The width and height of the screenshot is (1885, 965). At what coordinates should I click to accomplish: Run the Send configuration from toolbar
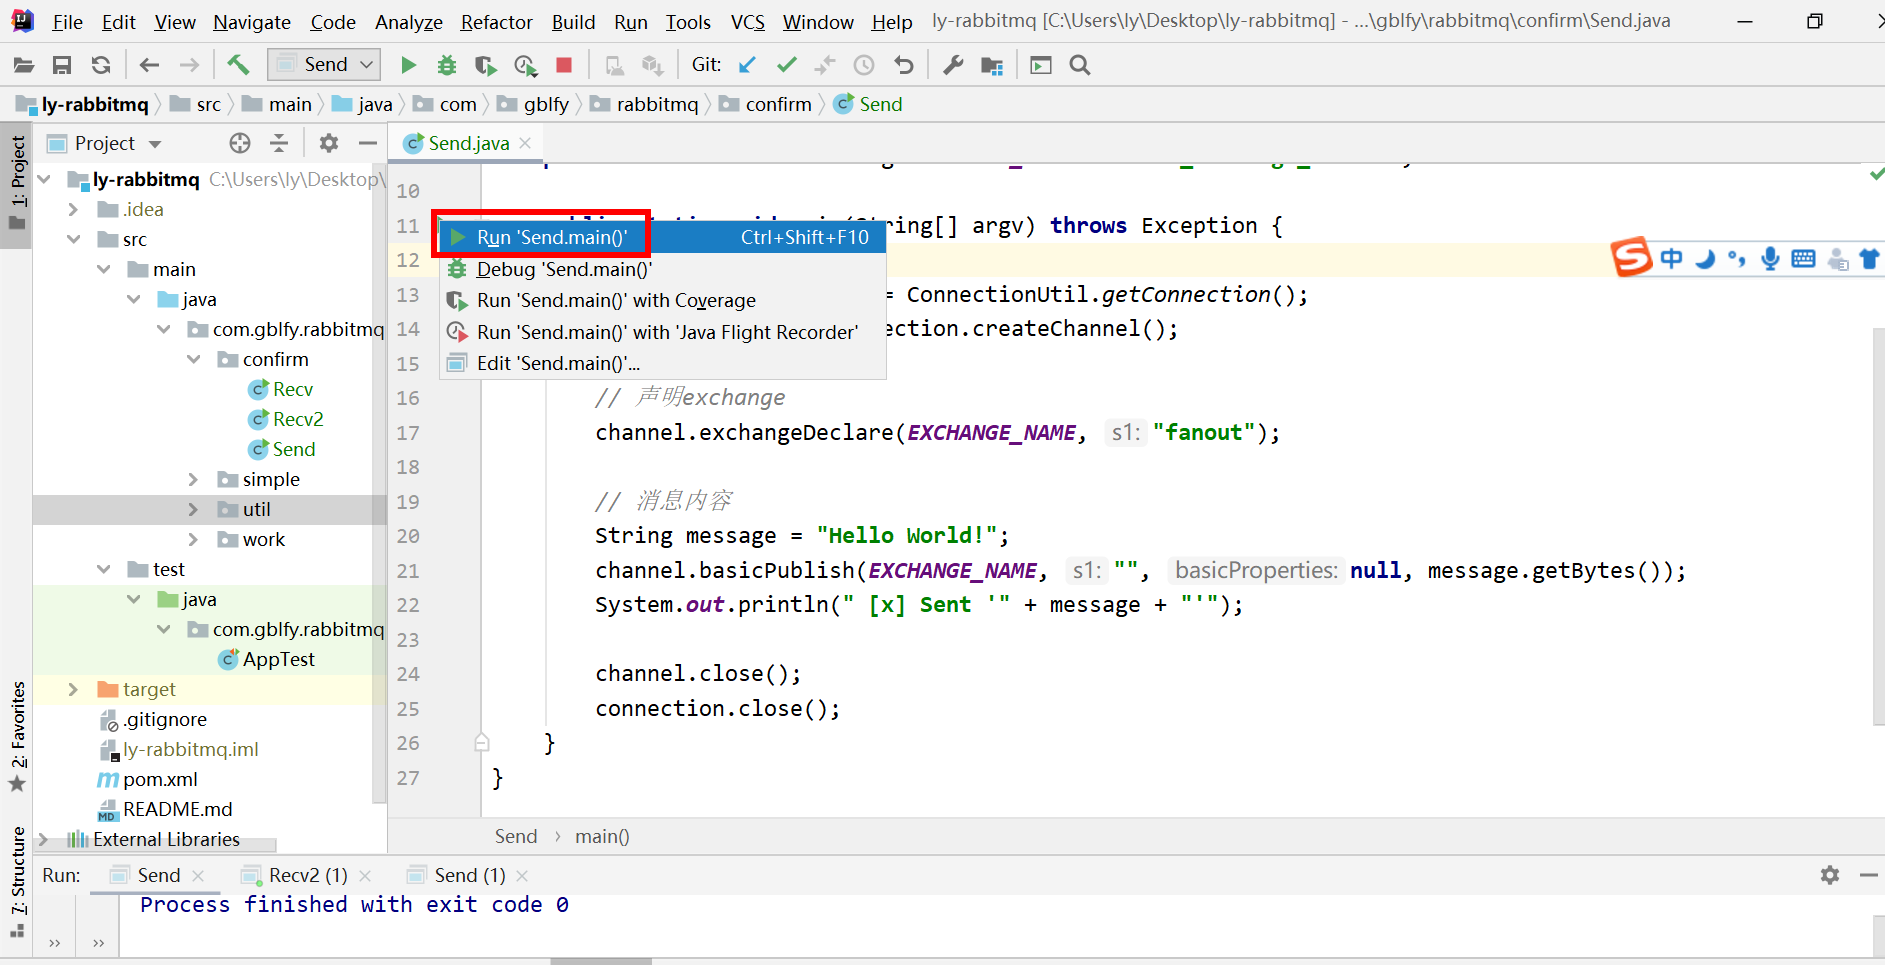(x=408, y=65)
